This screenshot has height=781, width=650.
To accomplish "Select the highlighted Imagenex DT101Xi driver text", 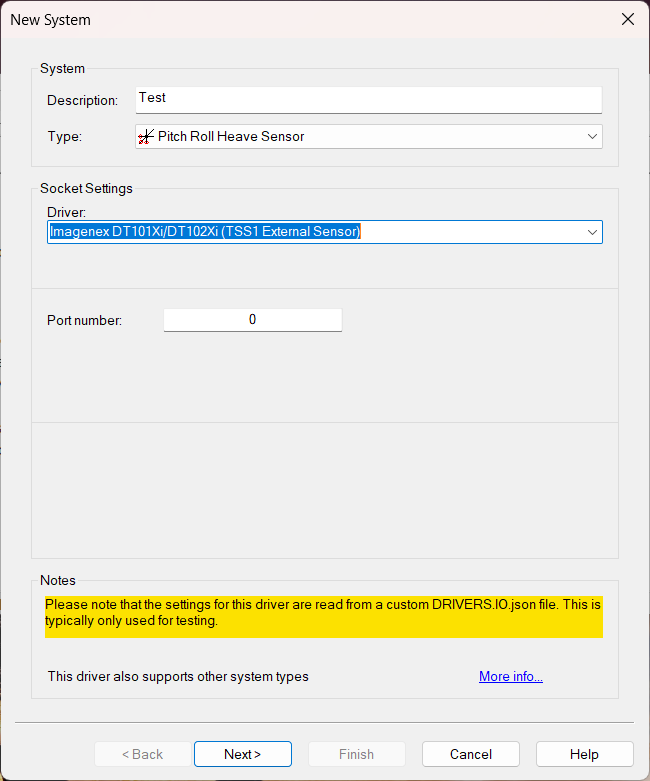I will (x=205, y=232).
